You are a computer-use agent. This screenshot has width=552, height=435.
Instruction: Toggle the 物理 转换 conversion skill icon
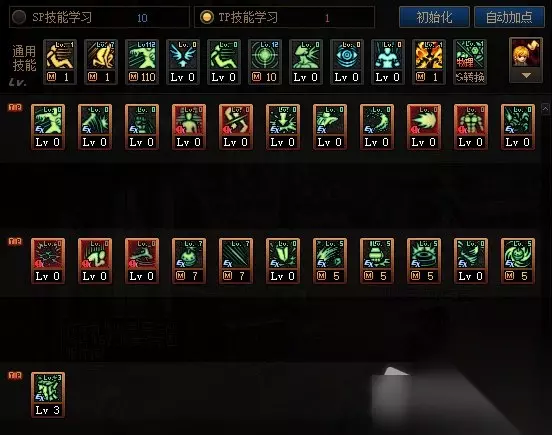coord(470,62)
